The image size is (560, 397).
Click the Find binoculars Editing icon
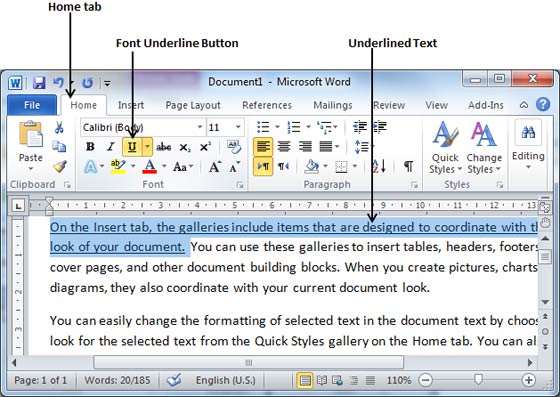pyautogui.click(x=528, y=133)
